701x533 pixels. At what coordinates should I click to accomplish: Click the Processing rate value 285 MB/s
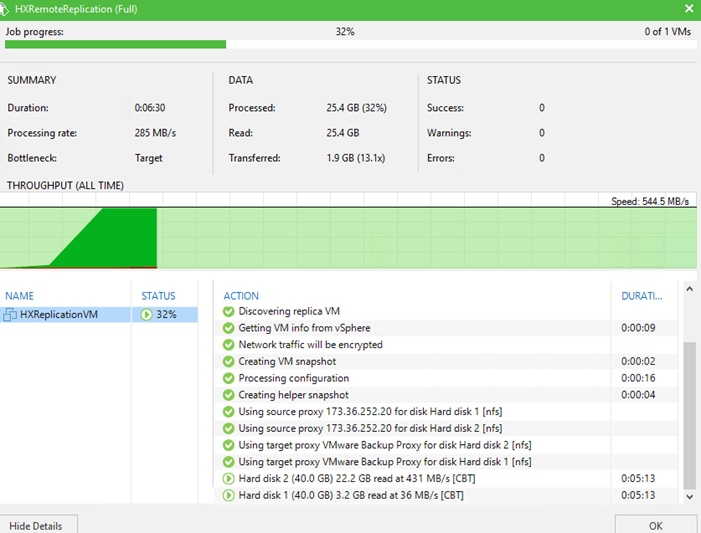155,133
